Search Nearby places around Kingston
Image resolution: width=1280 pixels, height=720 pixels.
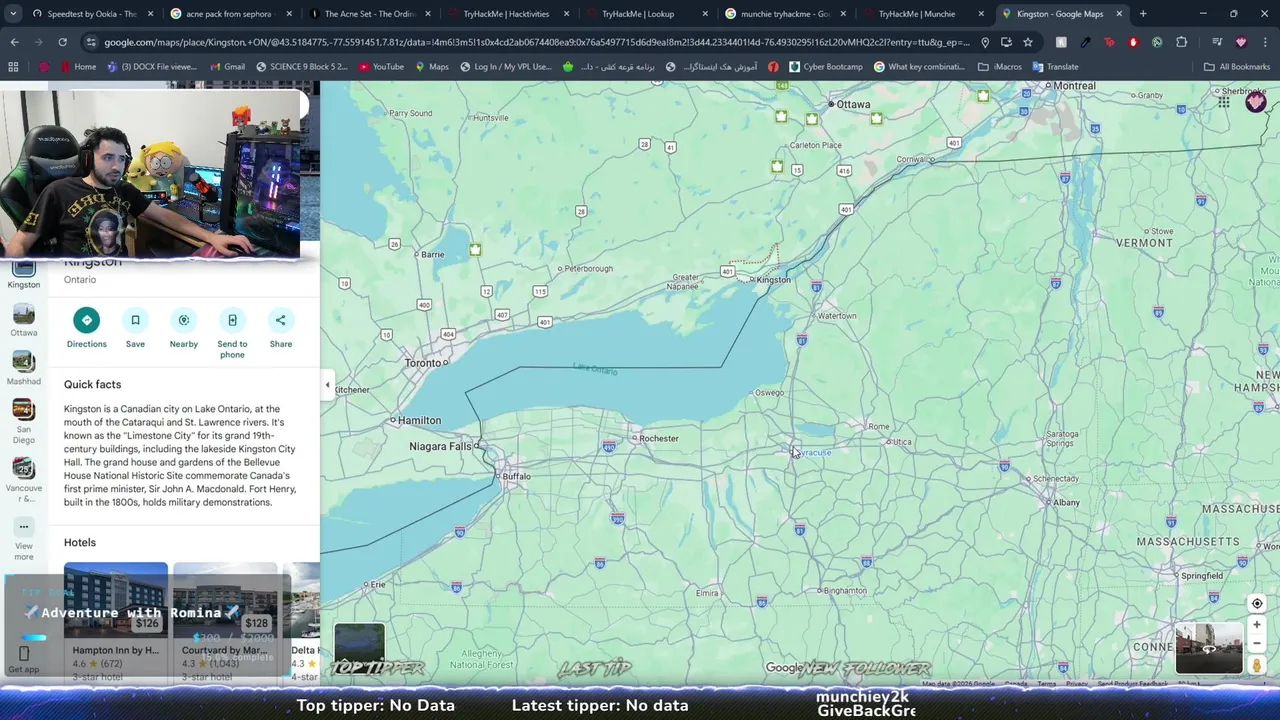(x=184, y=328)
